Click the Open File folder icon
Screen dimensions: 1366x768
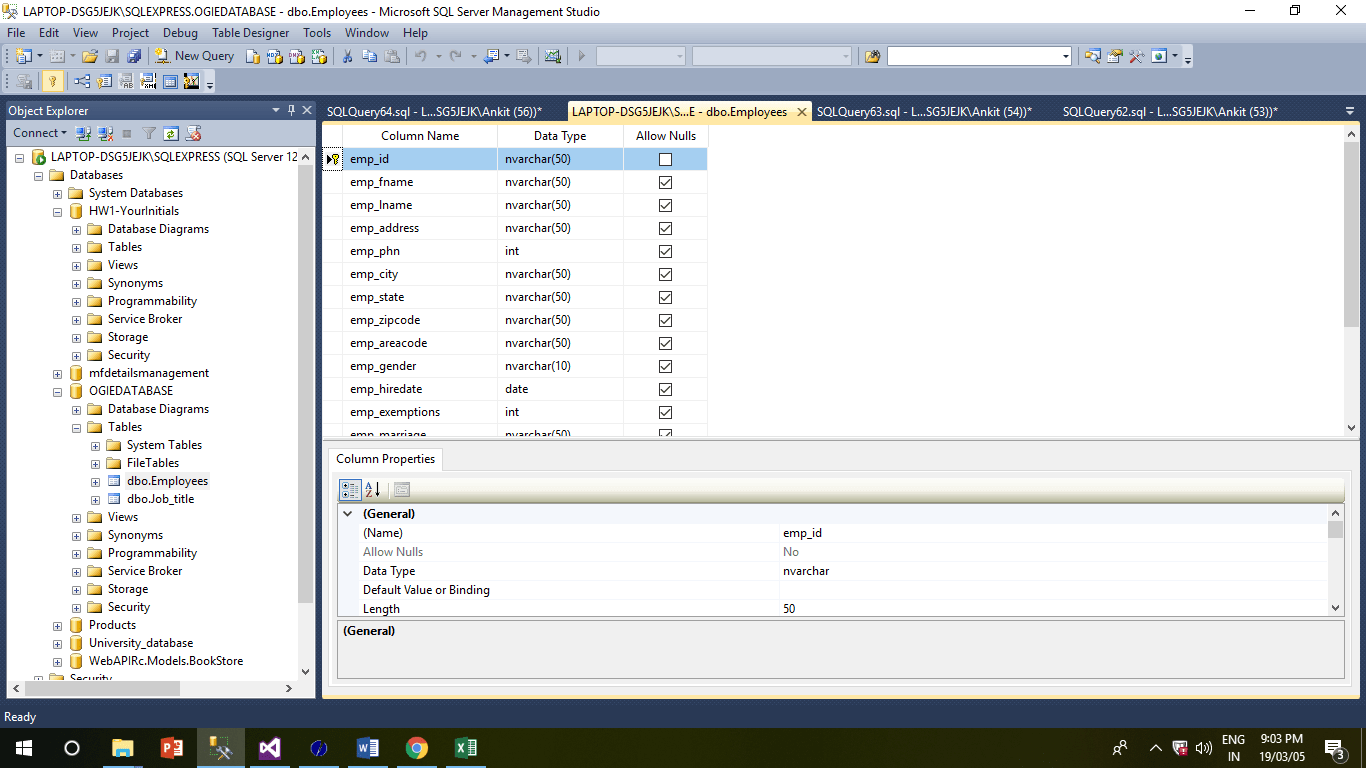[x=89, y=56]
